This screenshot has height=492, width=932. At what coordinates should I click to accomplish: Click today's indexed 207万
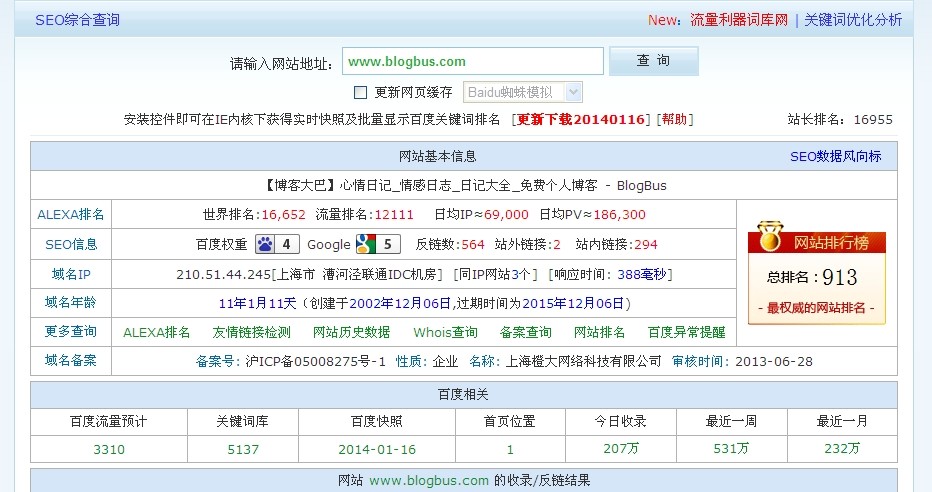(x=621, y=449)
